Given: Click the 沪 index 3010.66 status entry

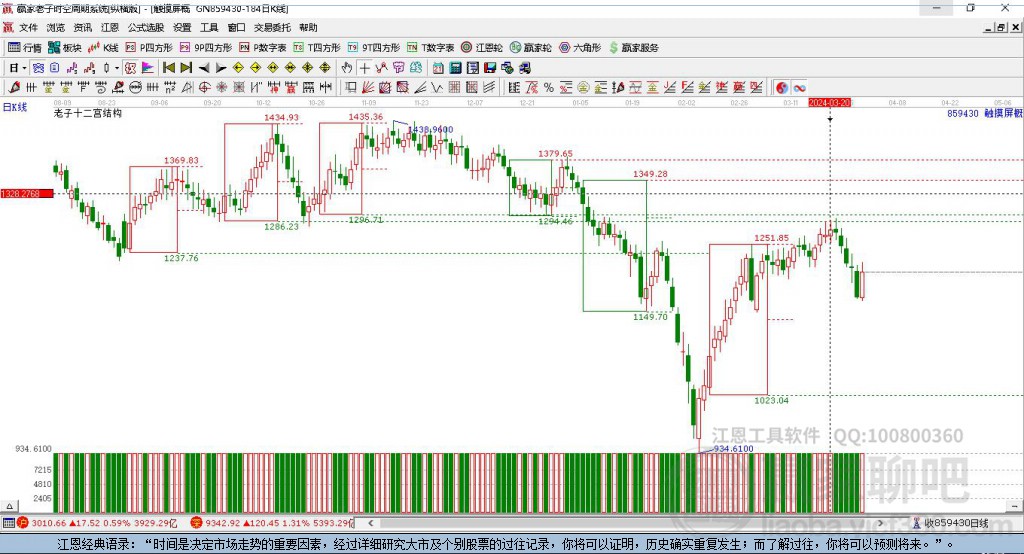Looking at the screenshot, I should coord(97,523).
